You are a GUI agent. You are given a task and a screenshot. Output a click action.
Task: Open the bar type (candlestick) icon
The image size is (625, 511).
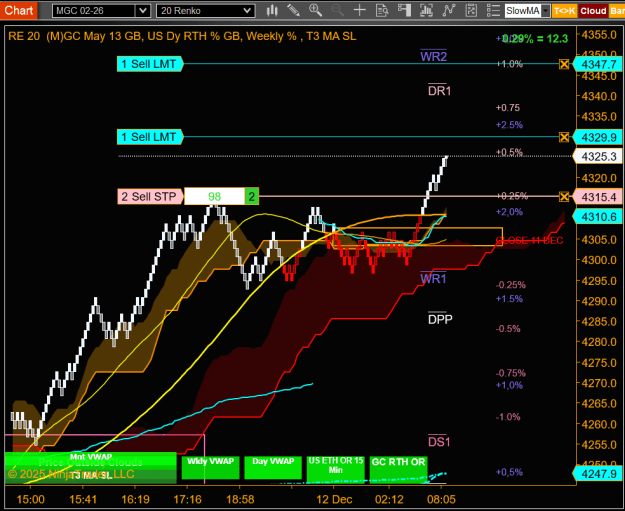click(x=272, y=10)
